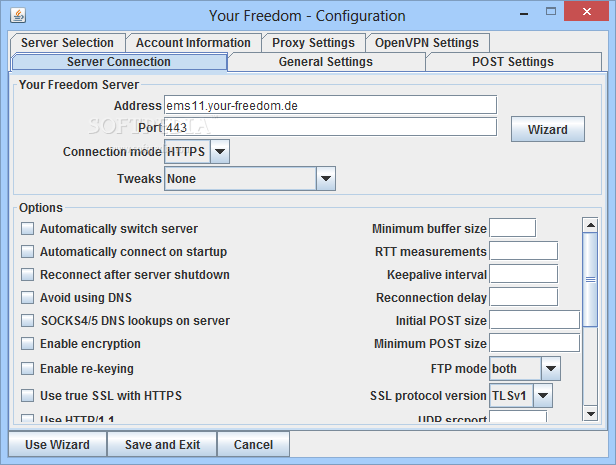Click the Minimum POST size field
Image resolution: width=616 pixels, height=465 pixels.
pos(535,343)
